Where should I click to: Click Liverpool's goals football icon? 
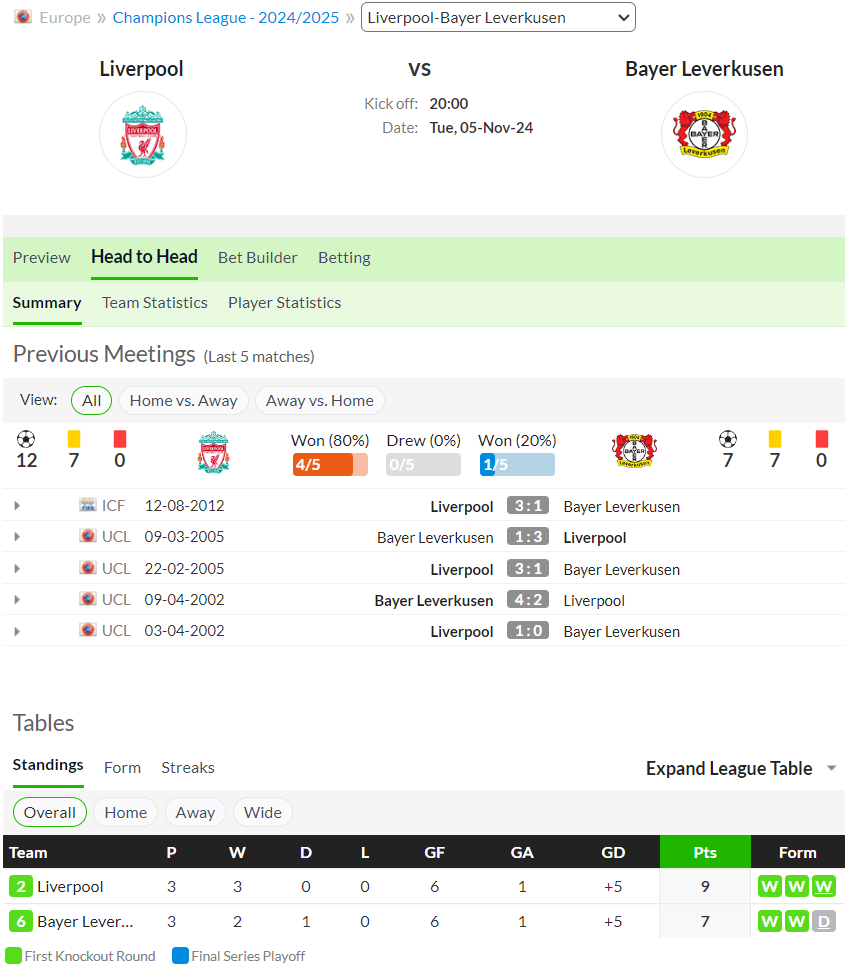click(x=26, y=440)
